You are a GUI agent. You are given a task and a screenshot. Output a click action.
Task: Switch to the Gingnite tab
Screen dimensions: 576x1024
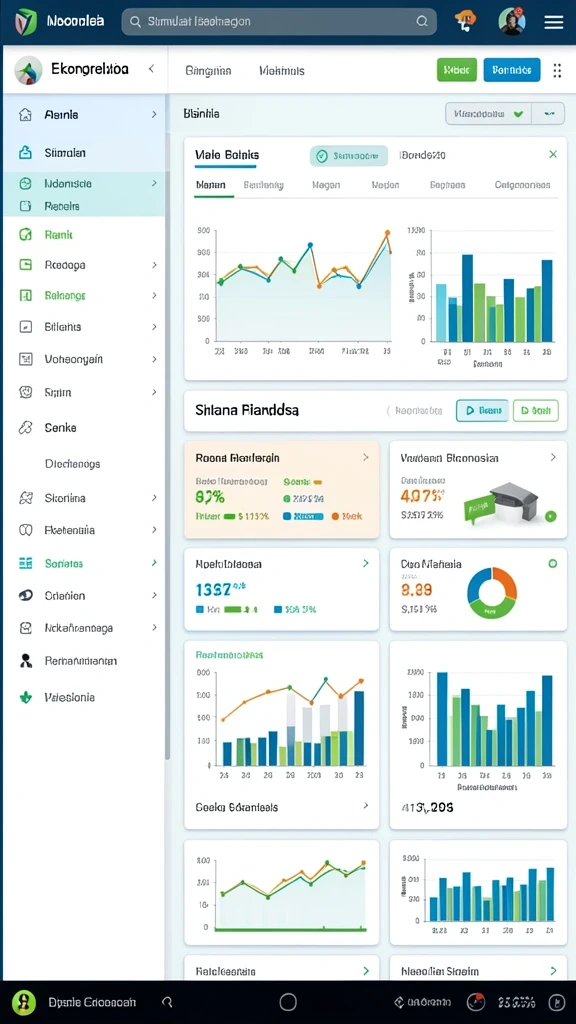208,71
